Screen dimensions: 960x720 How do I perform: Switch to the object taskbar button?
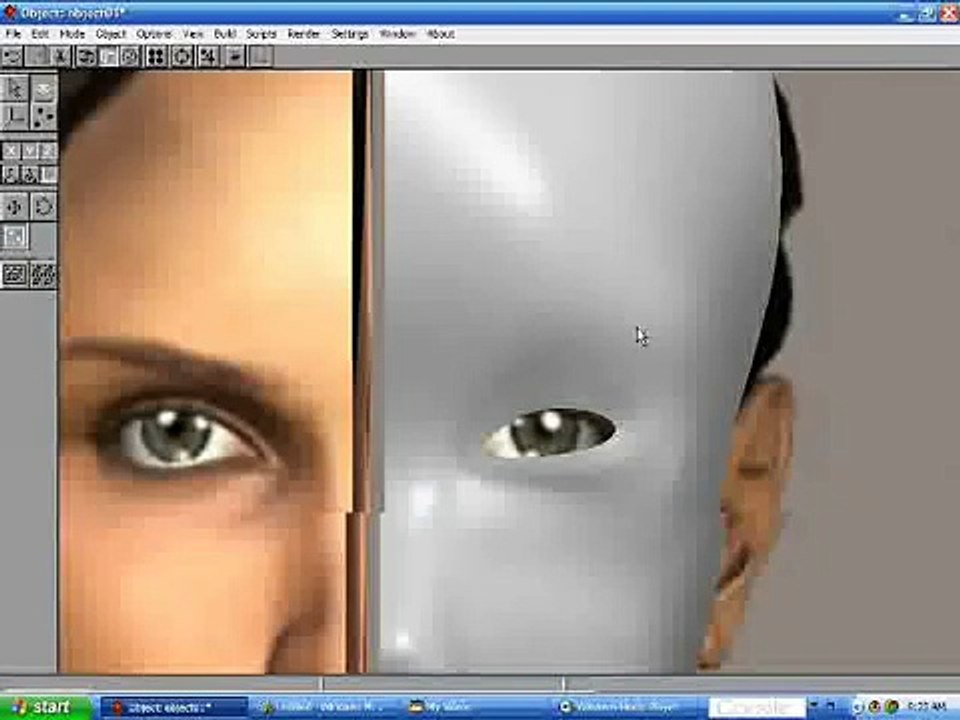174,708
